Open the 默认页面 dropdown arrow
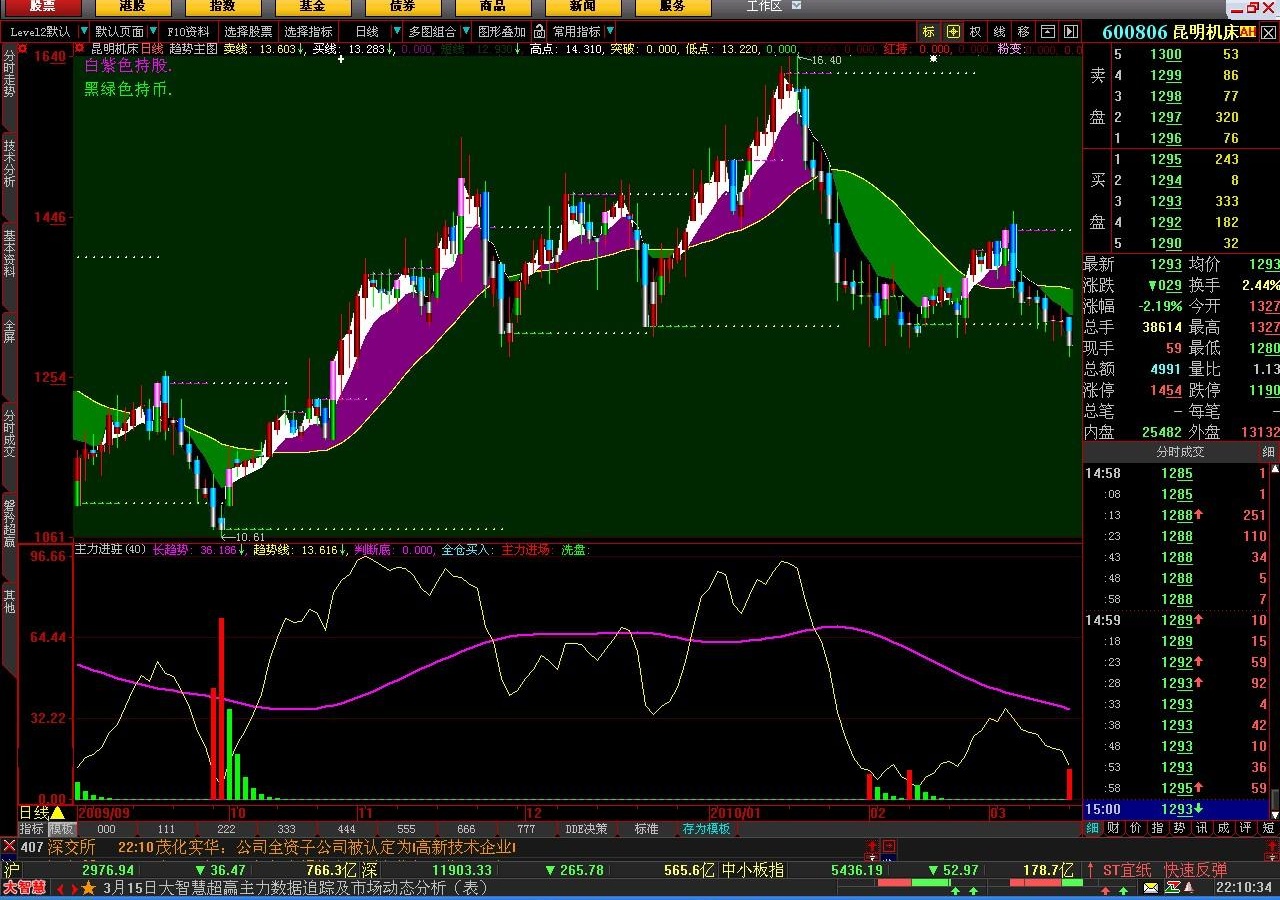The image size is (1280, 900). 153,32
